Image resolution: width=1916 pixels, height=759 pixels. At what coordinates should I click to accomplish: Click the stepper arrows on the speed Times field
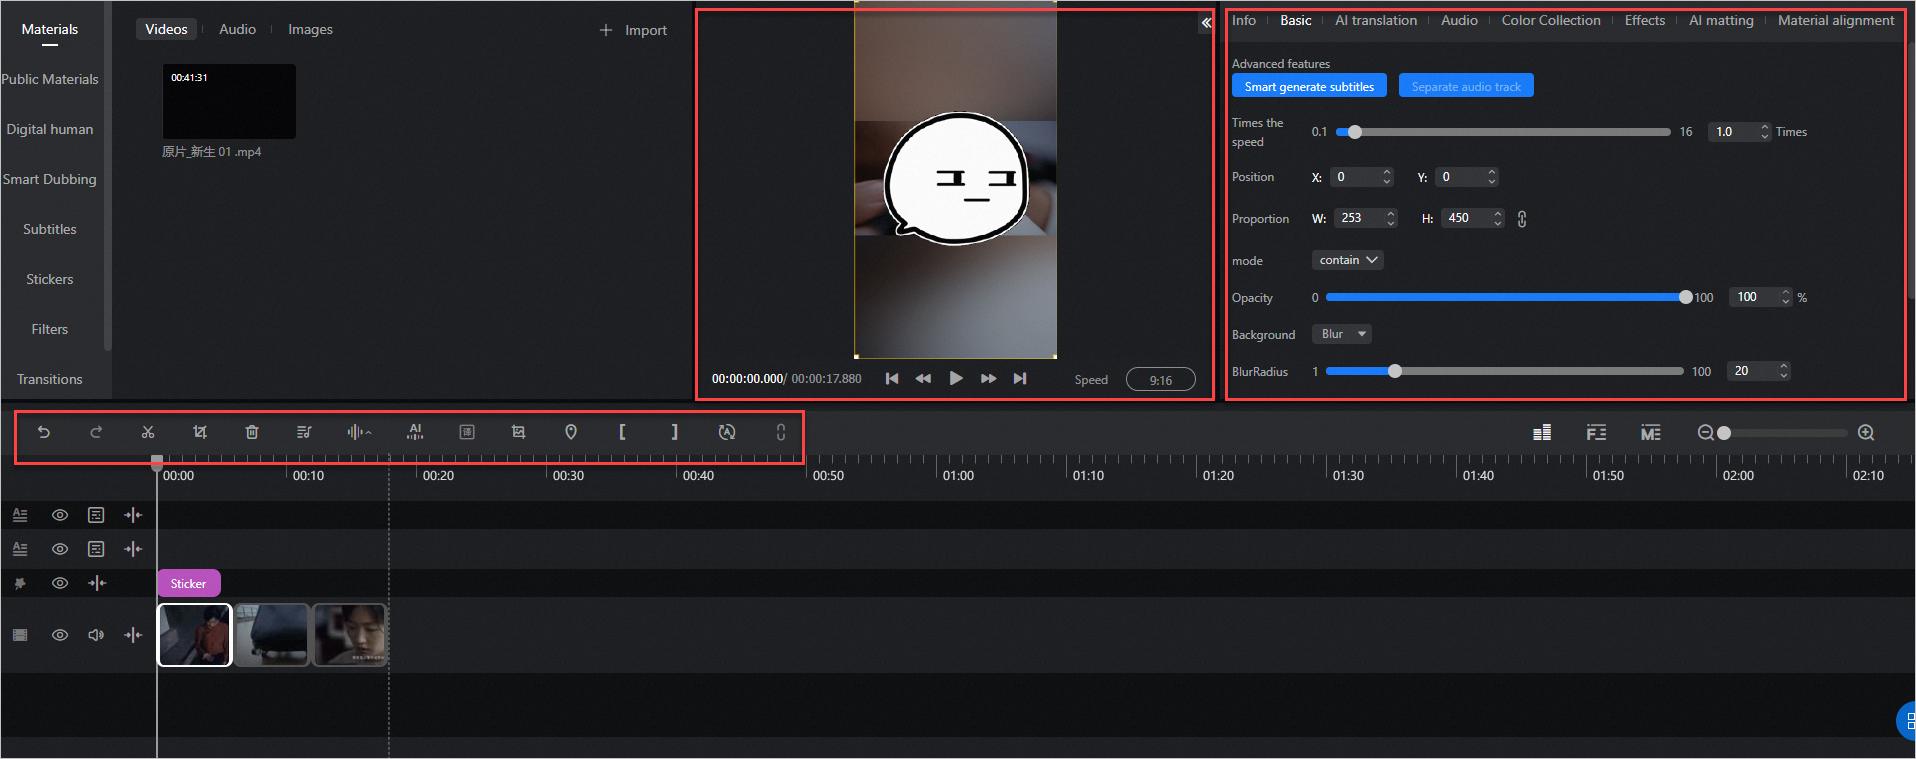tap(1764, 132)
